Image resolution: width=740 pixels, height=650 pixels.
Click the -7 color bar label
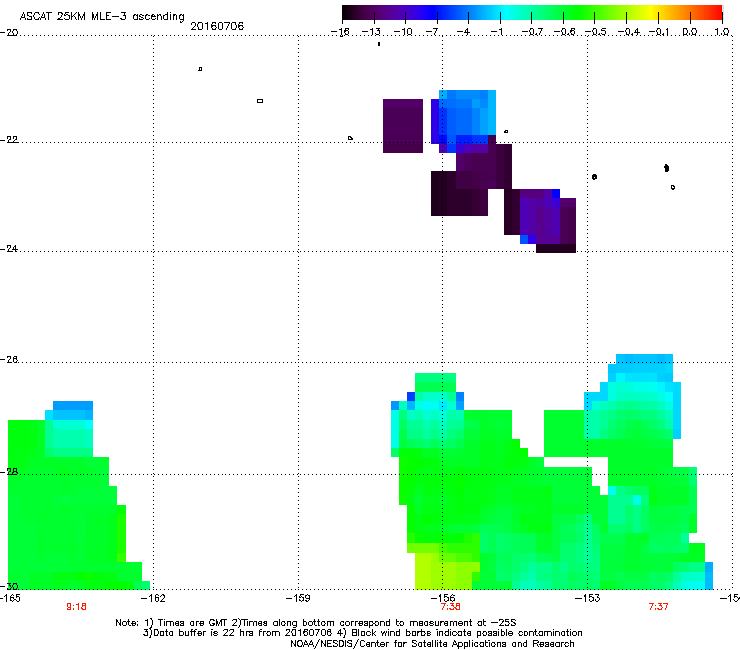pyautogui.click(x=433, y=32)
